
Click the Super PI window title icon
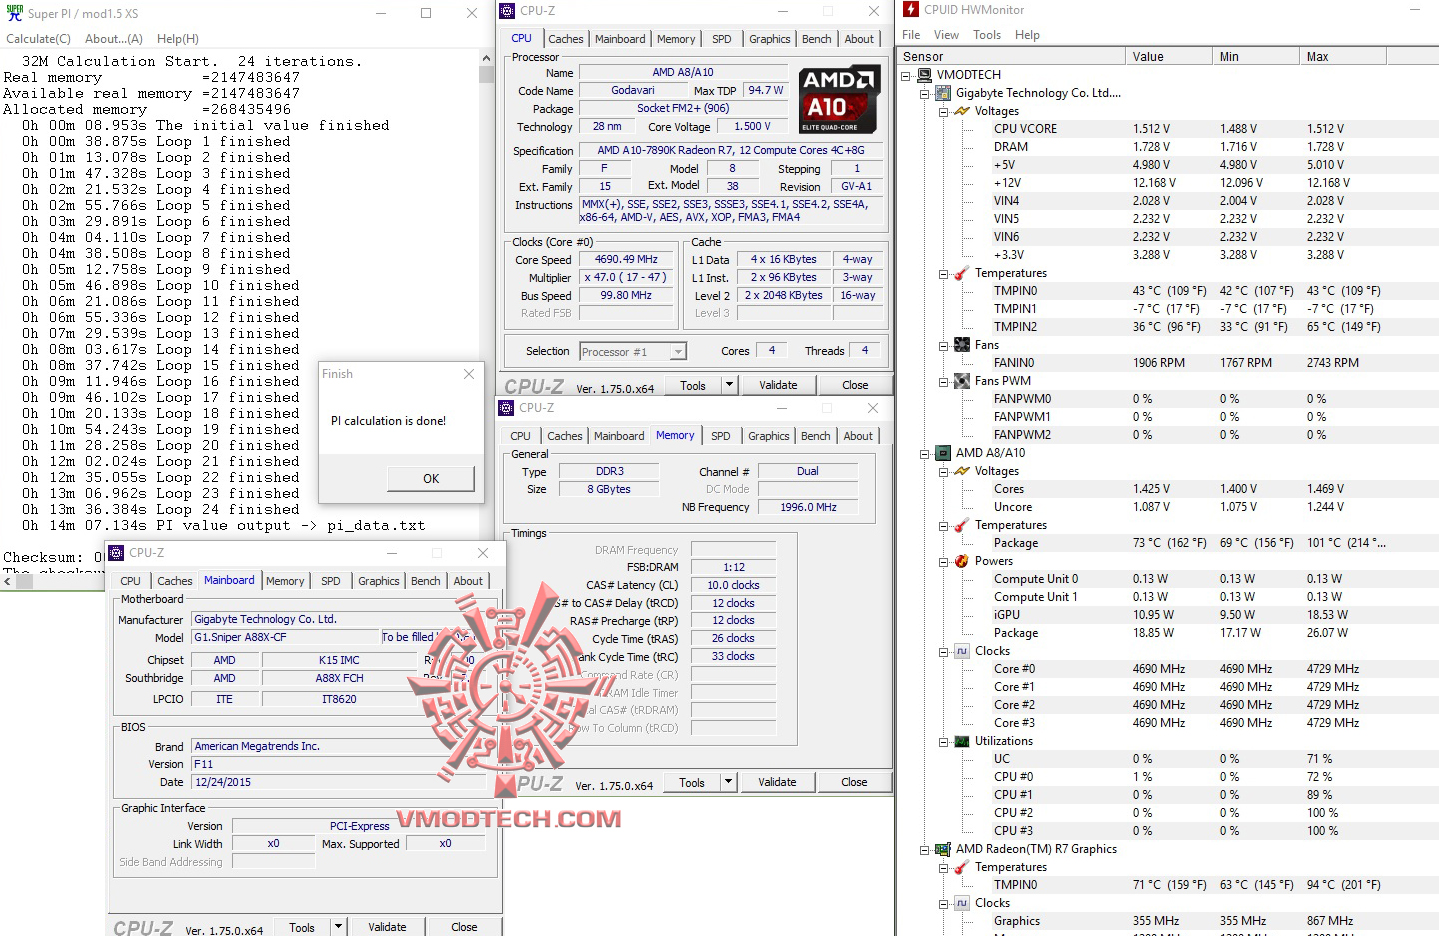(14, 13)
